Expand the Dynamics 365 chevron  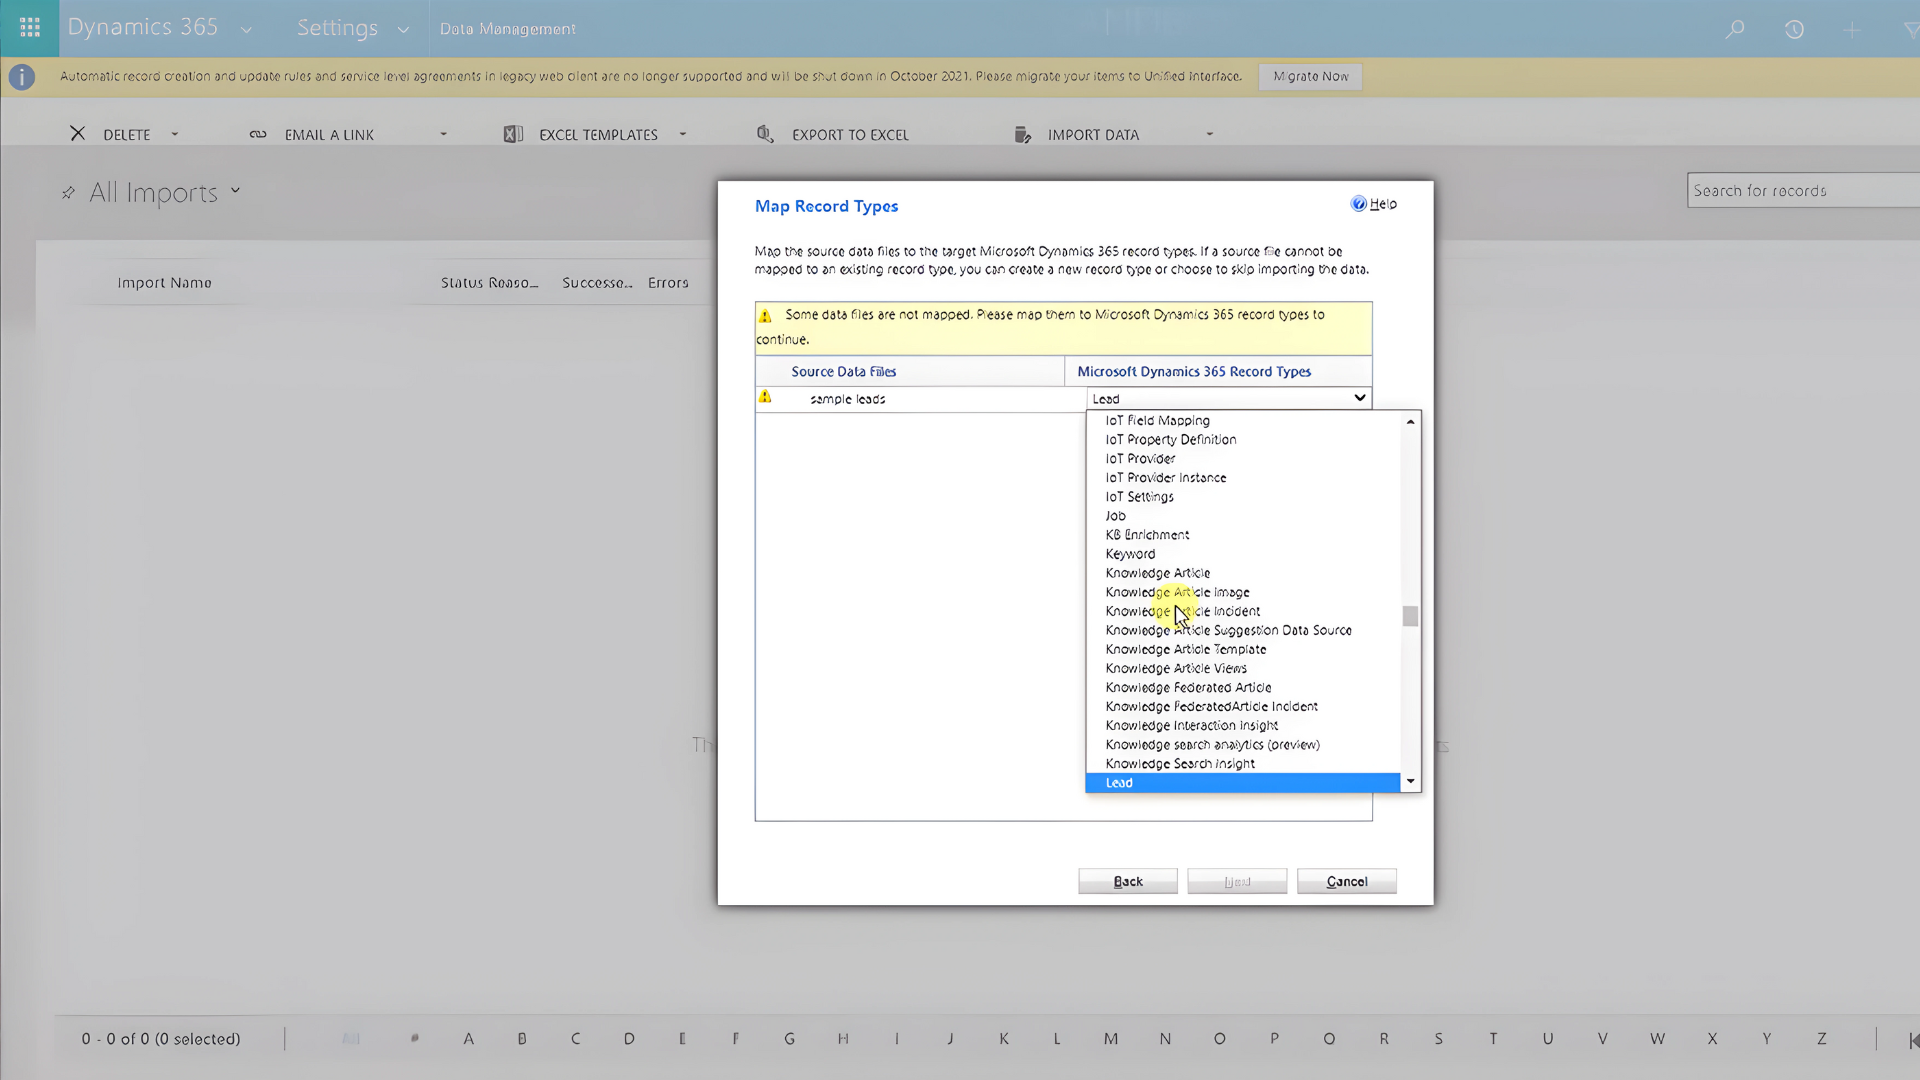246,30
